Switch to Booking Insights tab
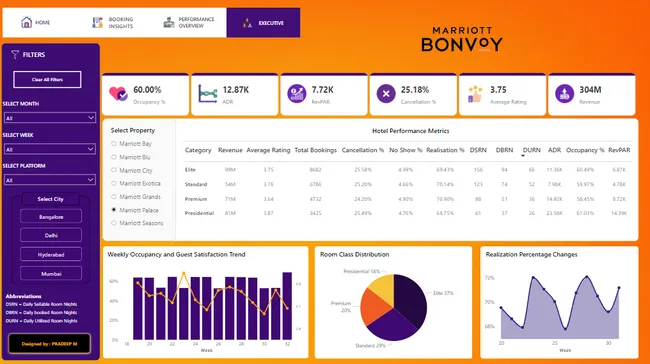Image resolution: width=650 pixels, height=364 pixels. coord(113,23)
